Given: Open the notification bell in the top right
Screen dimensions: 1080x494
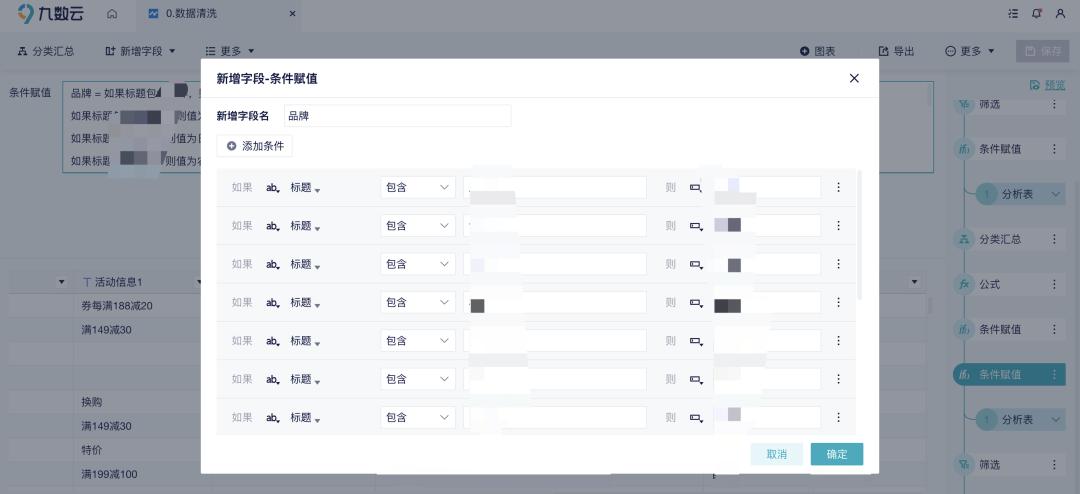Looking at the screenshot, I should tap(1037, 14).
